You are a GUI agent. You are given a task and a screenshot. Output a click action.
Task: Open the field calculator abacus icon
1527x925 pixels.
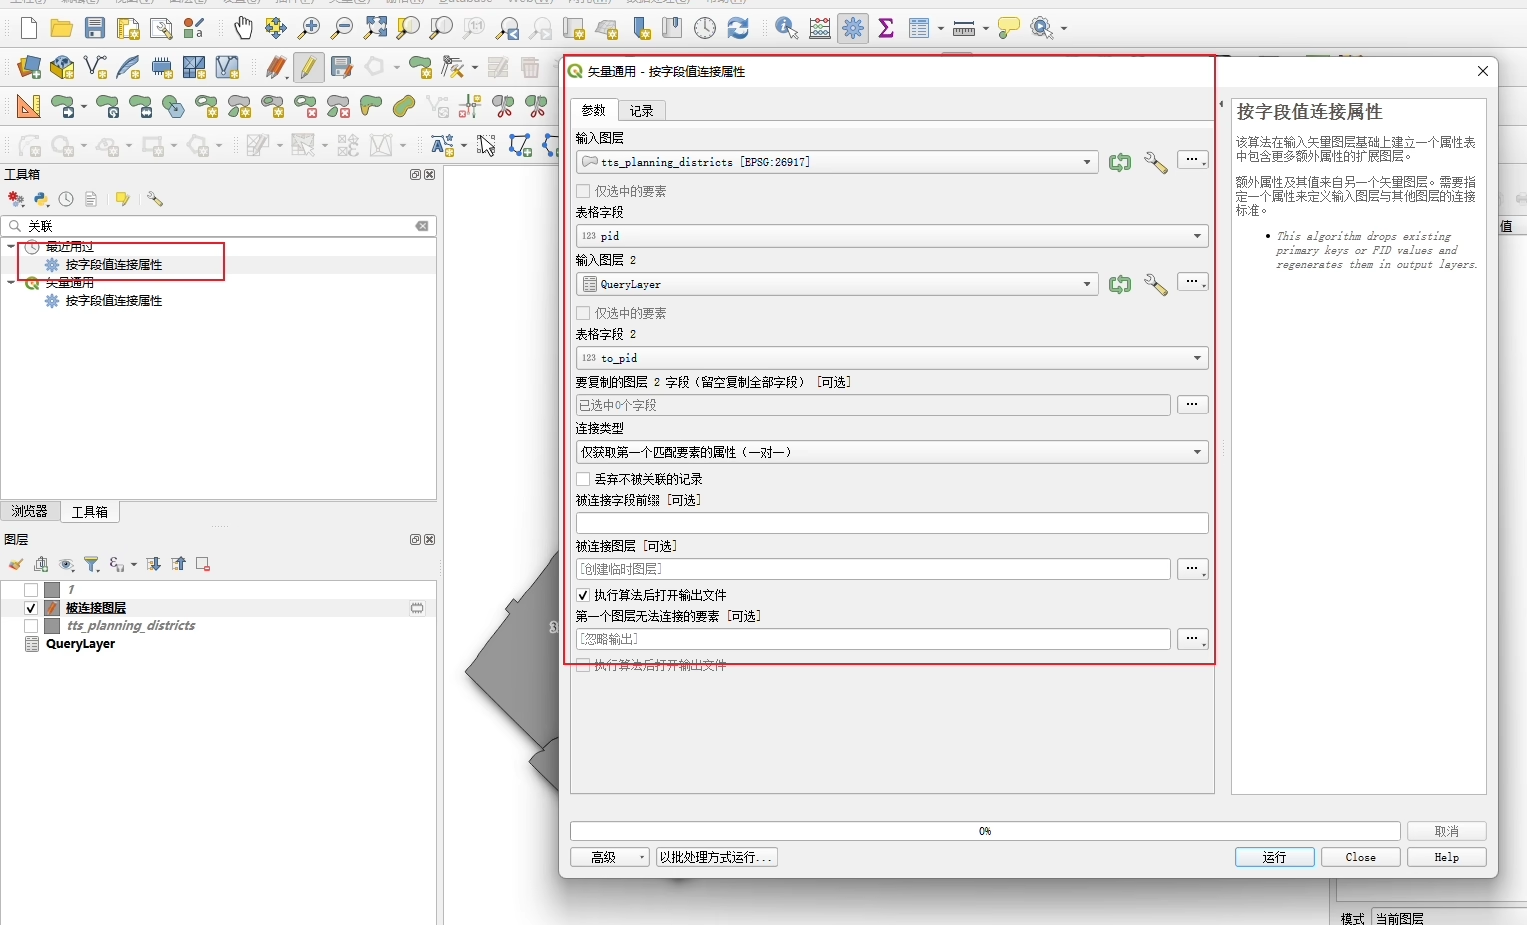click(x=820, y=29)
